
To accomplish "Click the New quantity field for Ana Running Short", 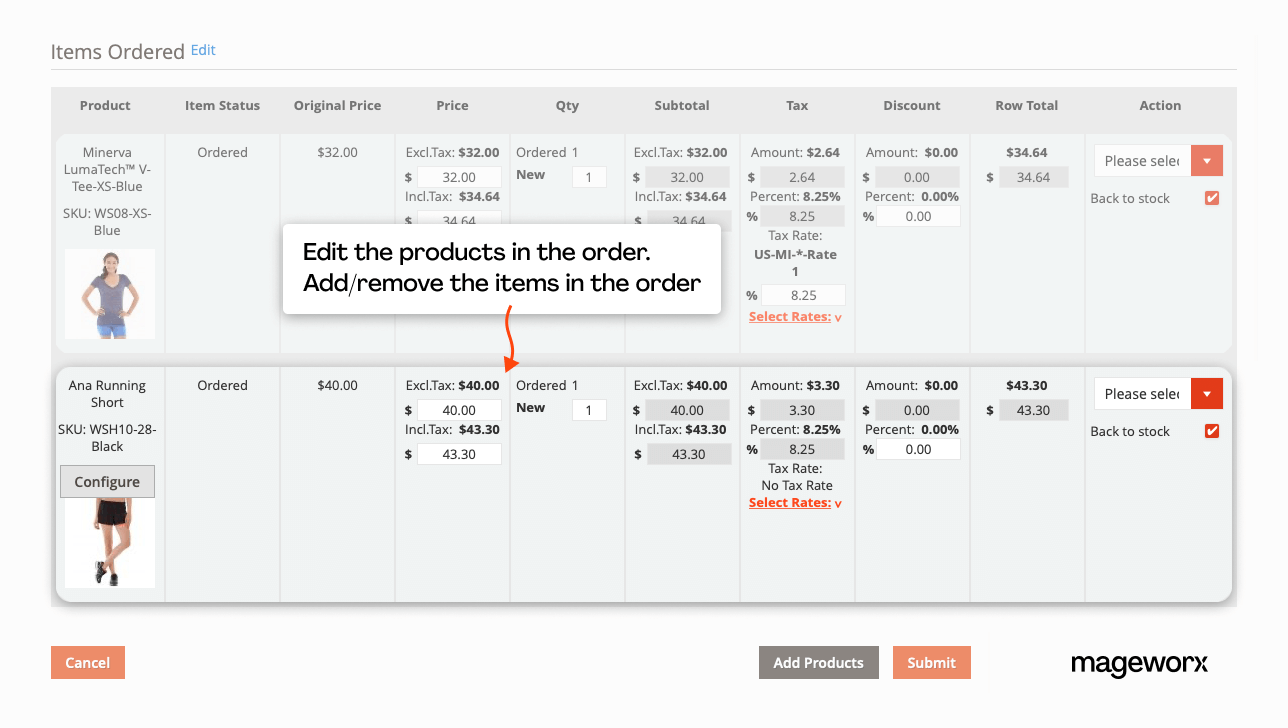I will point(589,409).
